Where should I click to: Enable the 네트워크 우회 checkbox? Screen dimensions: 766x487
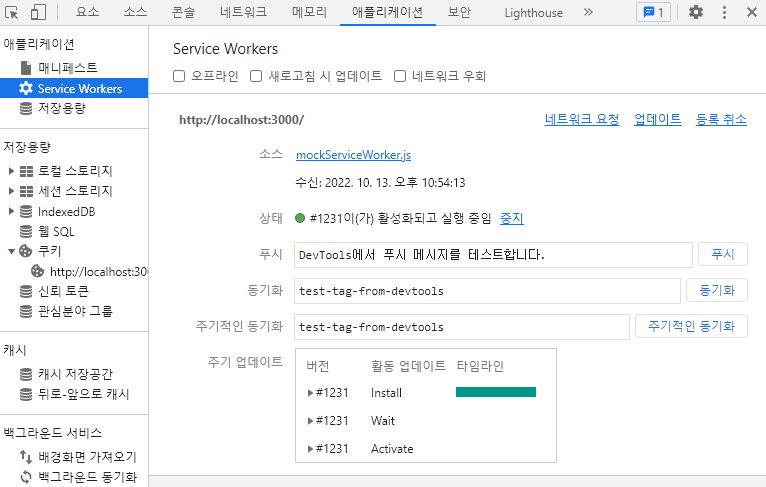click(x=400, y=76)
